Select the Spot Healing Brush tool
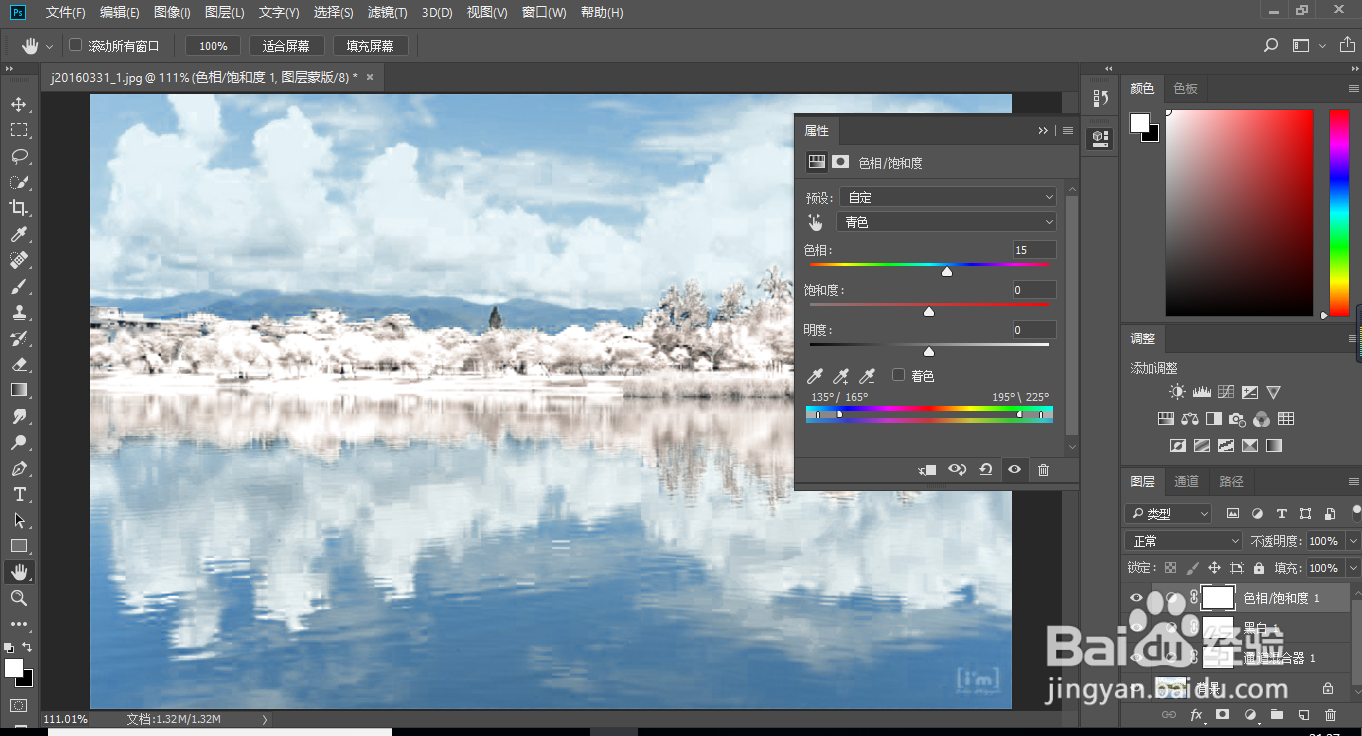 pyautogui.click(x=19, y=260)
